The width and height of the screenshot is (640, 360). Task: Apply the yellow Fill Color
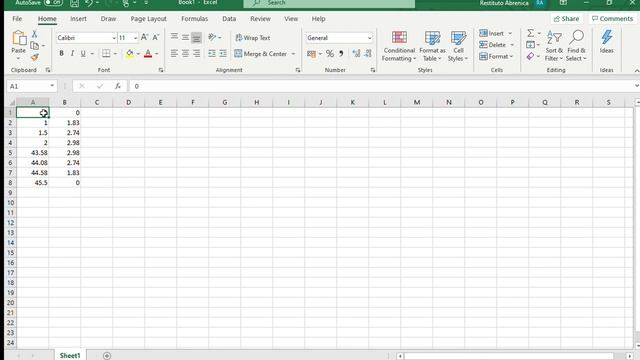click(129, 53)
